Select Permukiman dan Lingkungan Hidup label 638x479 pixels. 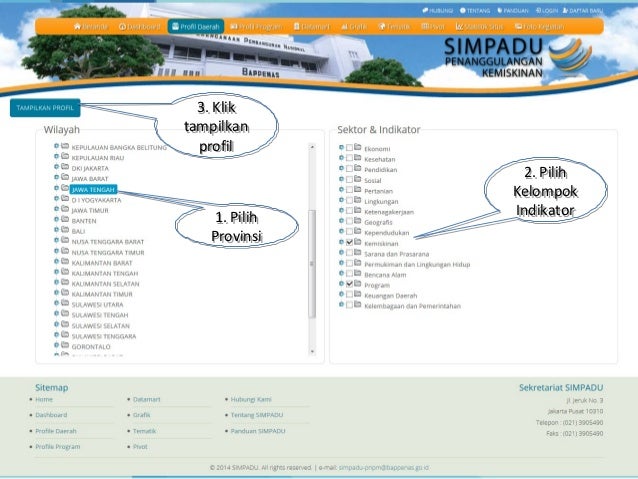click(x=417, y=265)
